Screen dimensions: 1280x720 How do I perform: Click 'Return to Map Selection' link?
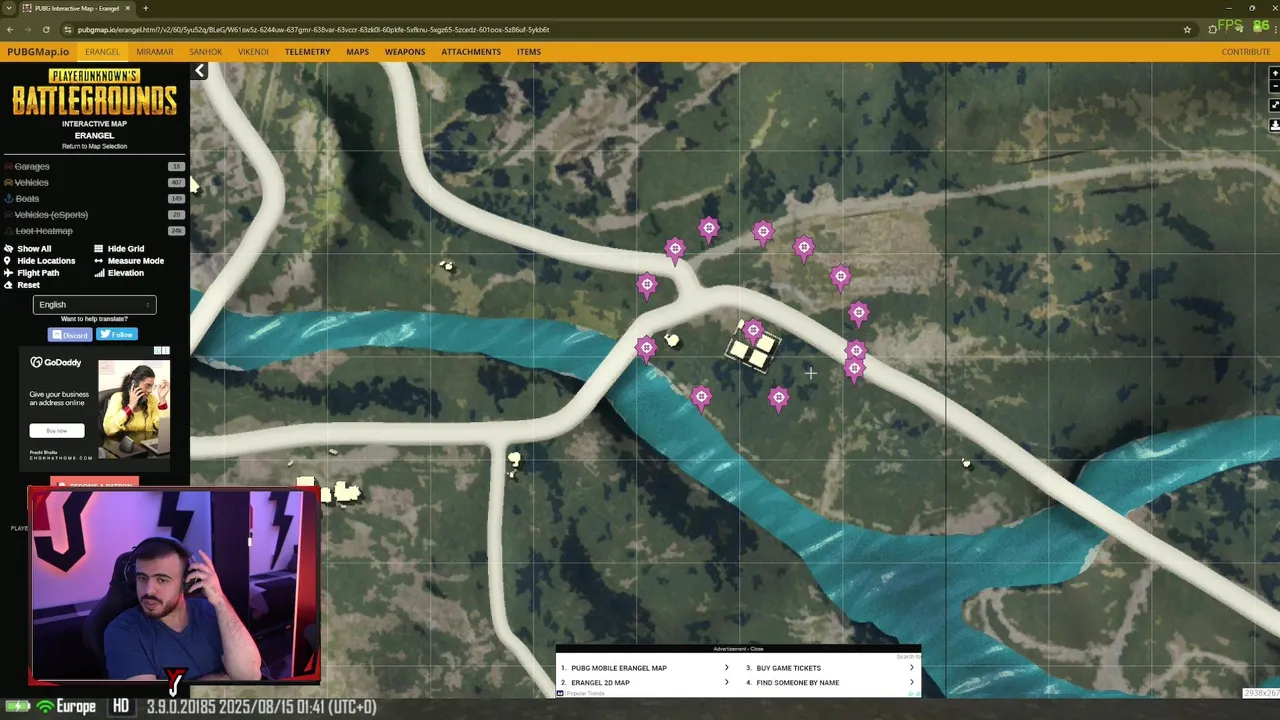(x=94, y=147)
